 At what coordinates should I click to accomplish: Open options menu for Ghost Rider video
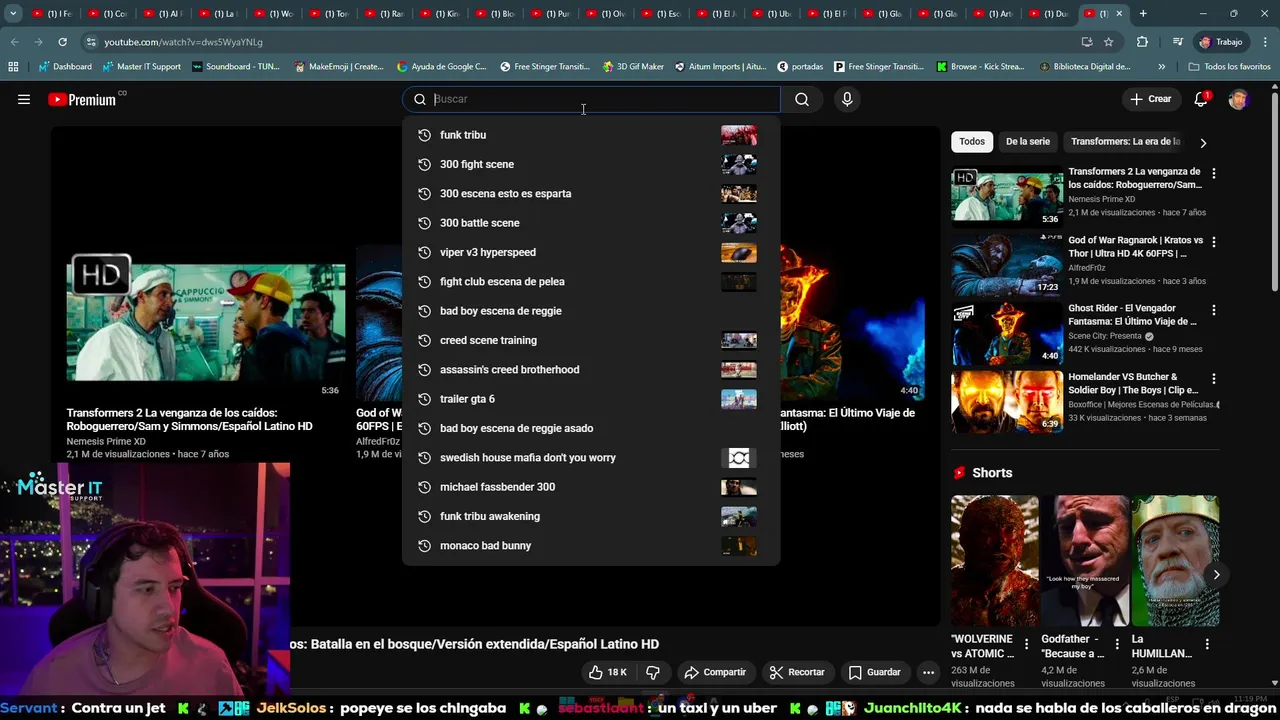pos(1214,310)
